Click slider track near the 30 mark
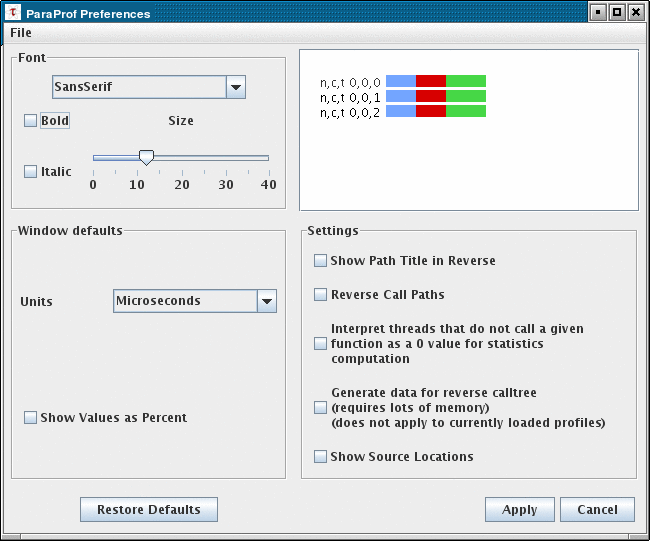This screenshot has height=541, width=650. [226, 158]
